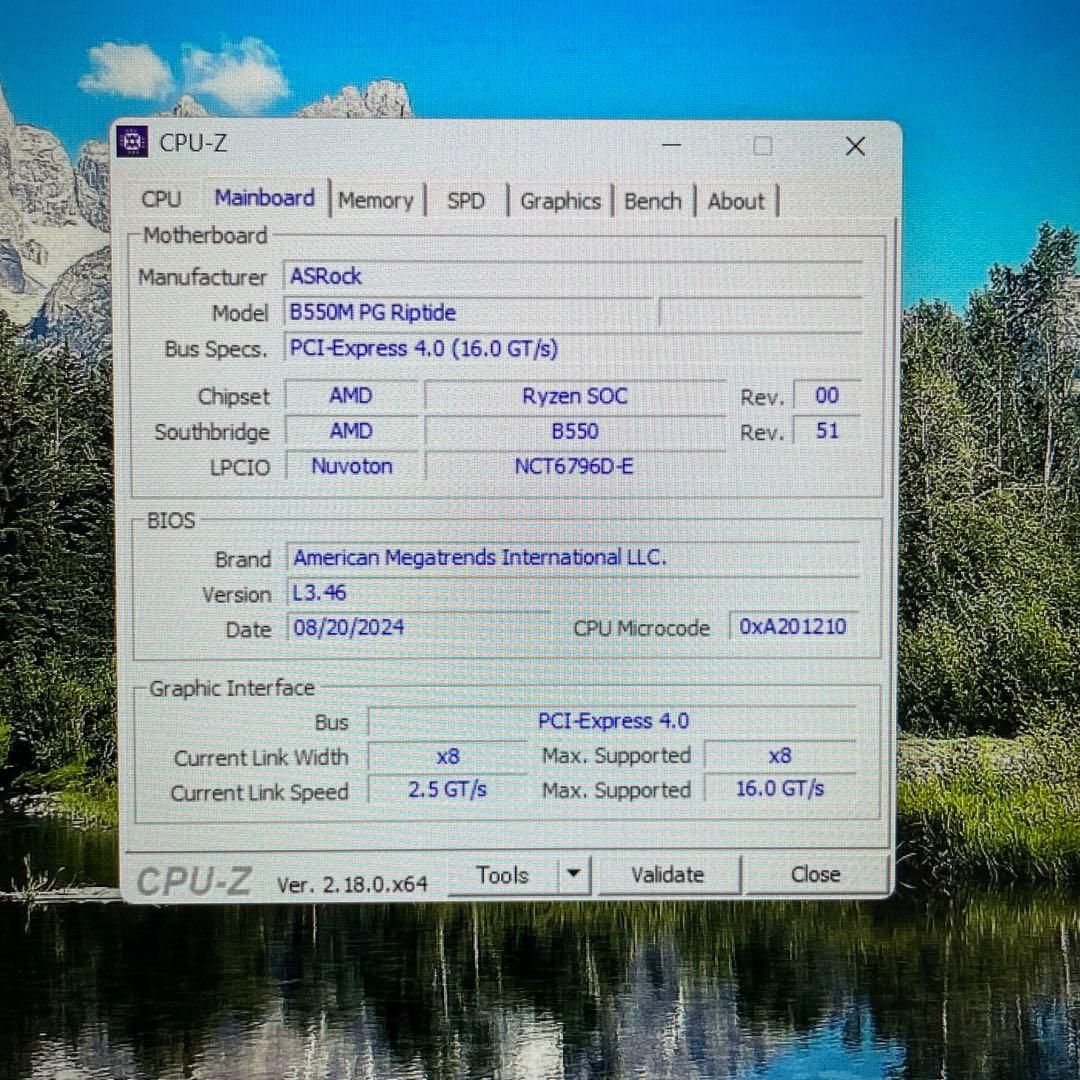Open the Memory tab

[x=376, y=200]
